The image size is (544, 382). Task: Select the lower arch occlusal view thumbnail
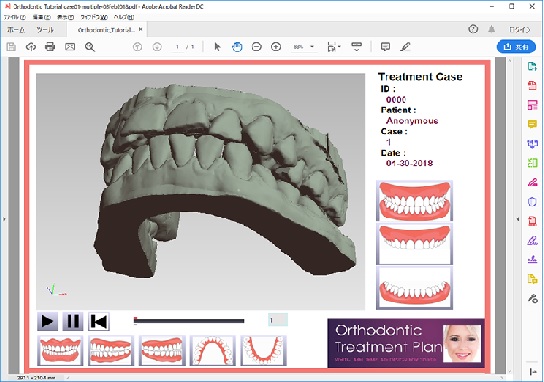263,351
